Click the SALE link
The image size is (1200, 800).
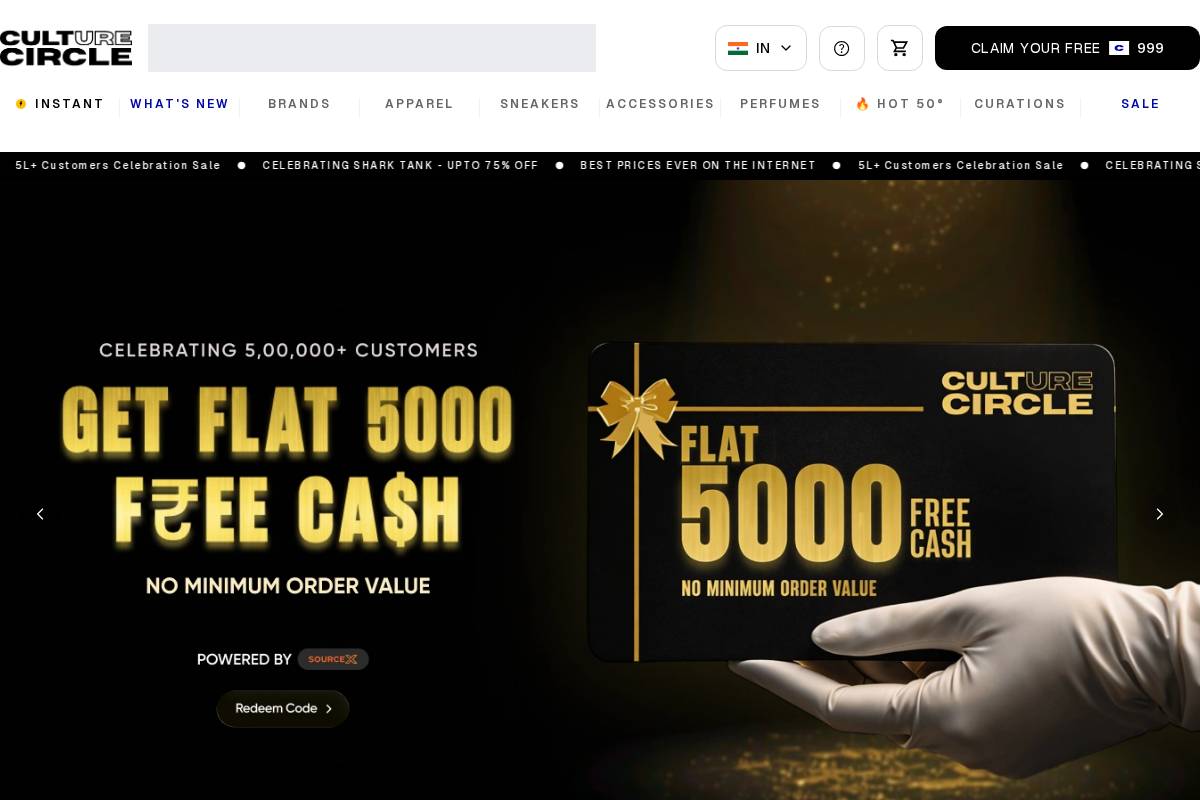(1140, 104)
